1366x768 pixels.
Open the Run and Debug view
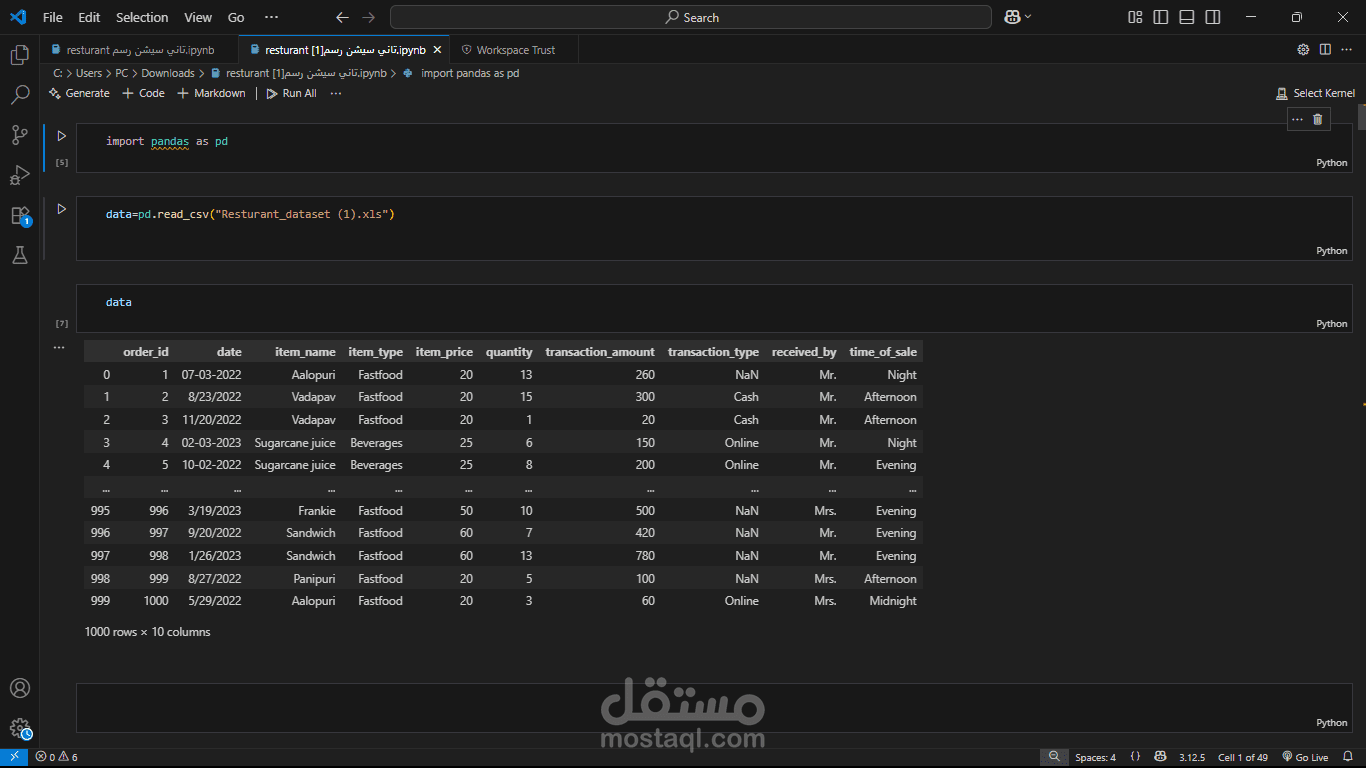click(19, 175)
